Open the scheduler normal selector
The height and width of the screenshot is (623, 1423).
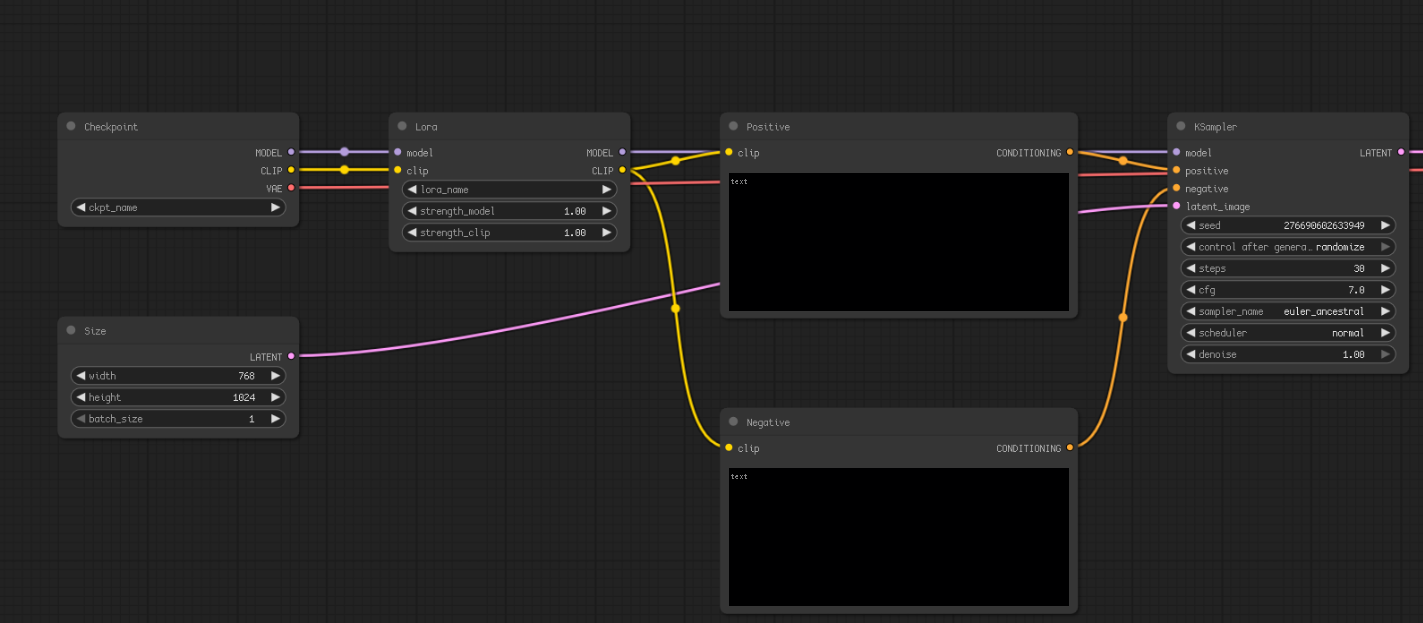(1289, 332)
